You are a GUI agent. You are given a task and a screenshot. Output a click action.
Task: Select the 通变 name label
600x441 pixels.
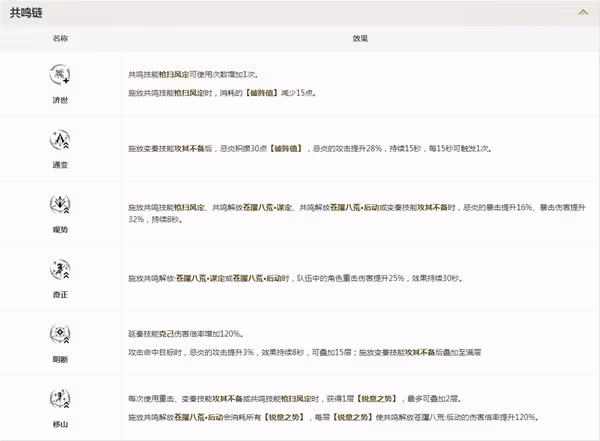[x=60, y=165]
